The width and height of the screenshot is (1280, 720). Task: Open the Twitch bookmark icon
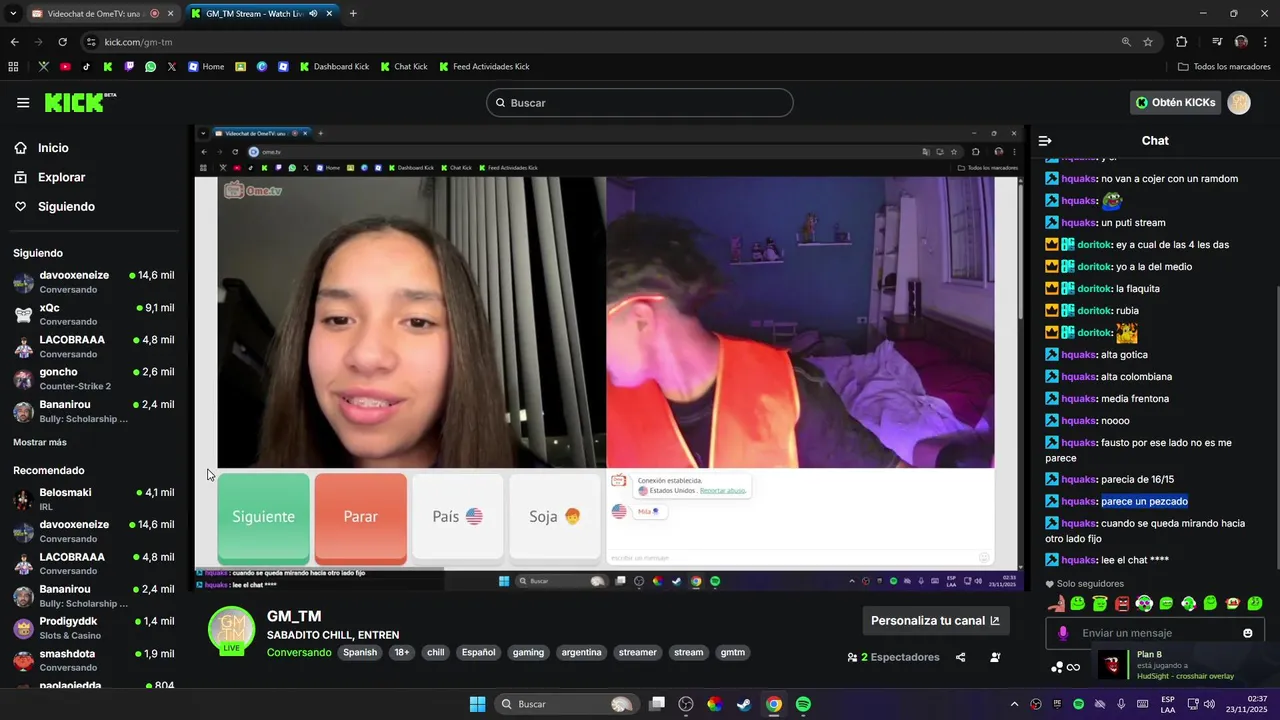tap(129, 67)
